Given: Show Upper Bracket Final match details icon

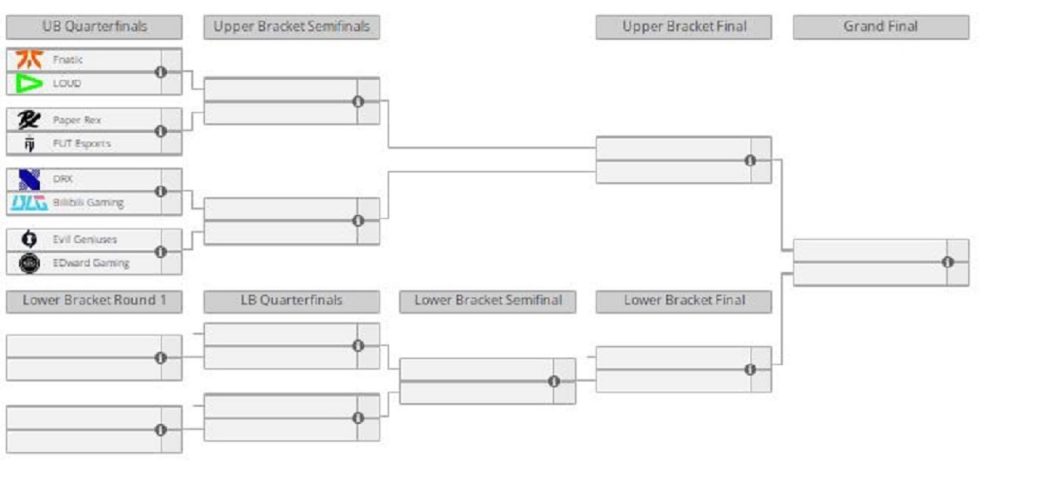Looking at the screenshot, I should (x=750, y=160).
